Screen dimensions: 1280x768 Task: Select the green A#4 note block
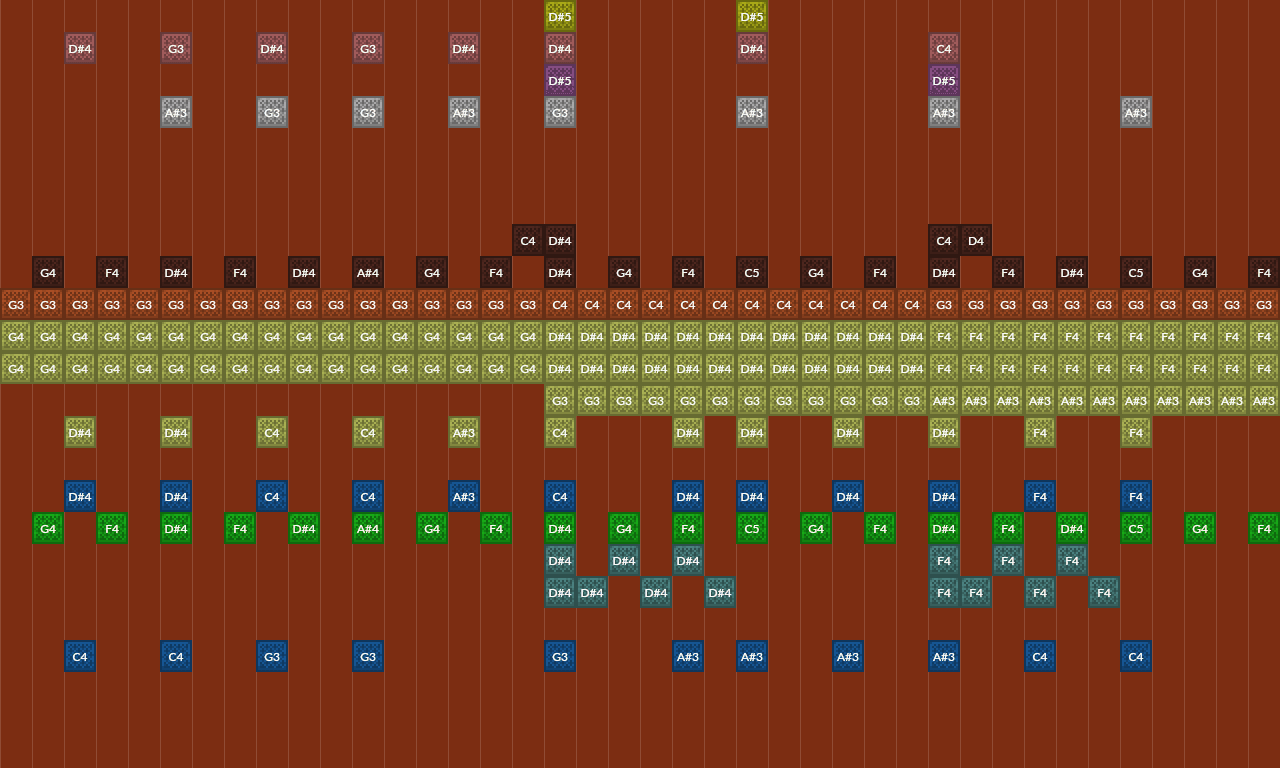tap(367, 528)
